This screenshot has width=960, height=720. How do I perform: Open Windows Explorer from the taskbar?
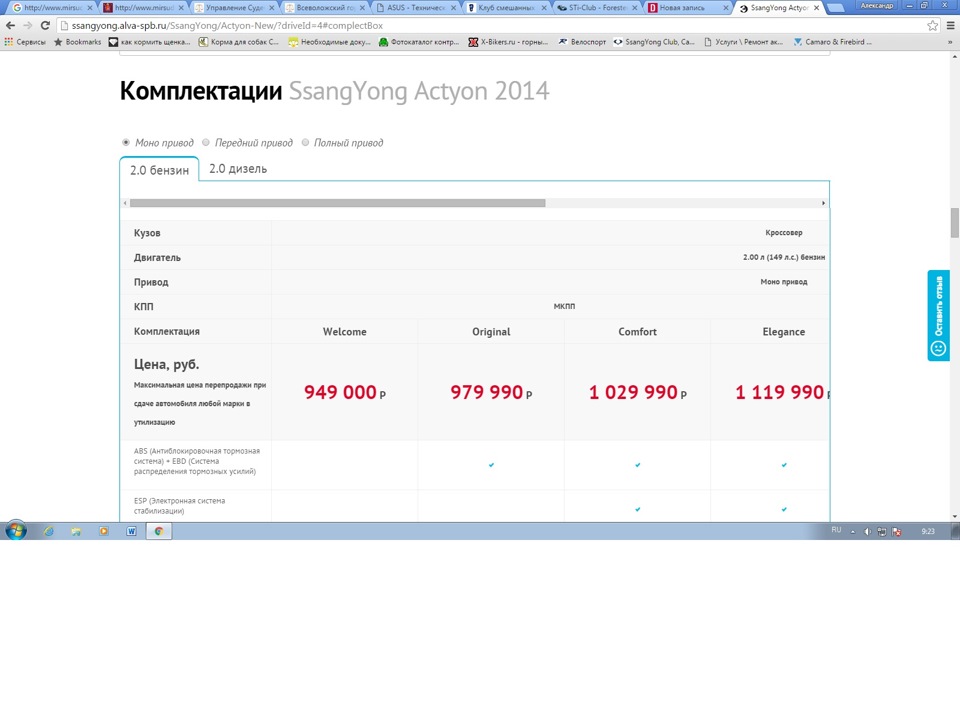76,531
